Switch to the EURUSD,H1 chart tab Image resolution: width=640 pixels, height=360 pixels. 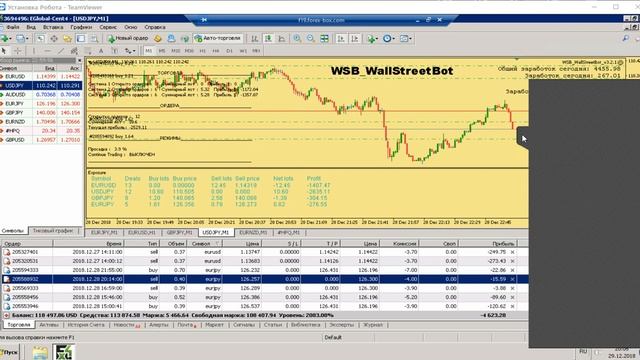(x=142, y=232)
